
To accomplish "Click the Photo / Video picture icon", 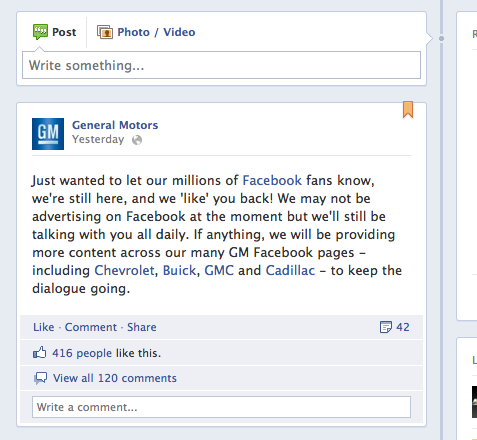I will 105,32.
